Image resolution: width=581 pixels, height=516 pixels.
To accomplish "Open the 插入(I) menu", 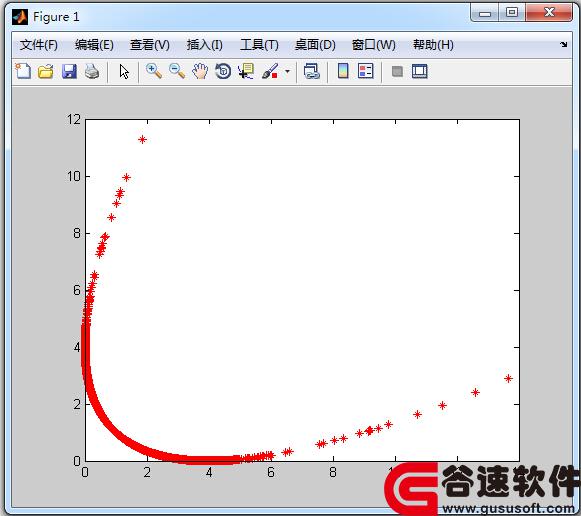I will [x=205, y=45].
